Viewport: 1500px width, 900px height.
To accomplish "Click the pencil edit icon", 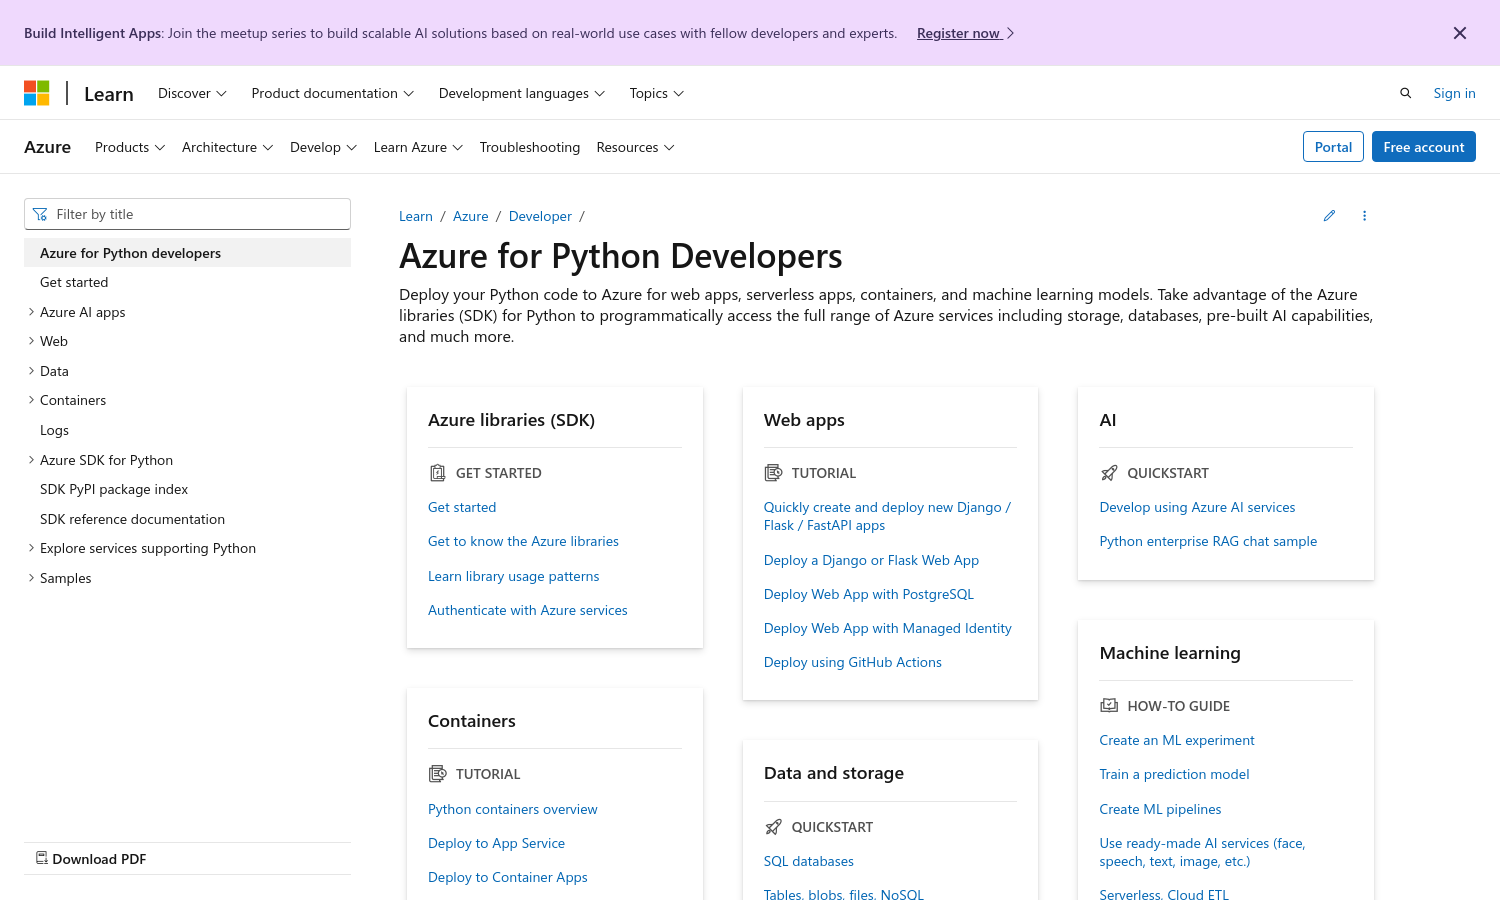I will coord(1329,216).
